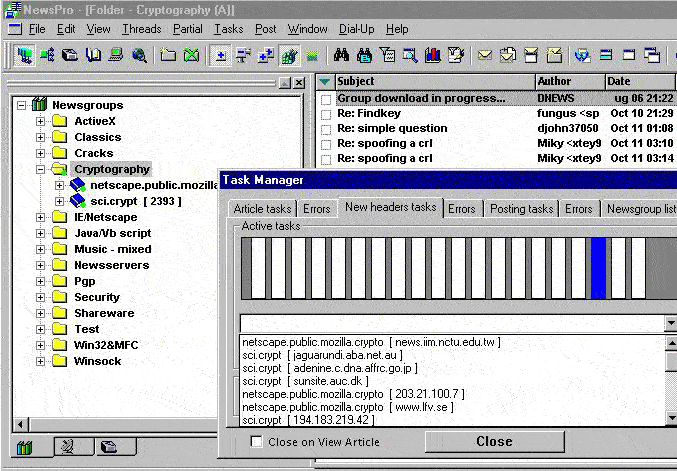This screenshot has height=471, width=677.
Task: Click the bar chart icon in toolbar
Action: (x=433, y=55)
